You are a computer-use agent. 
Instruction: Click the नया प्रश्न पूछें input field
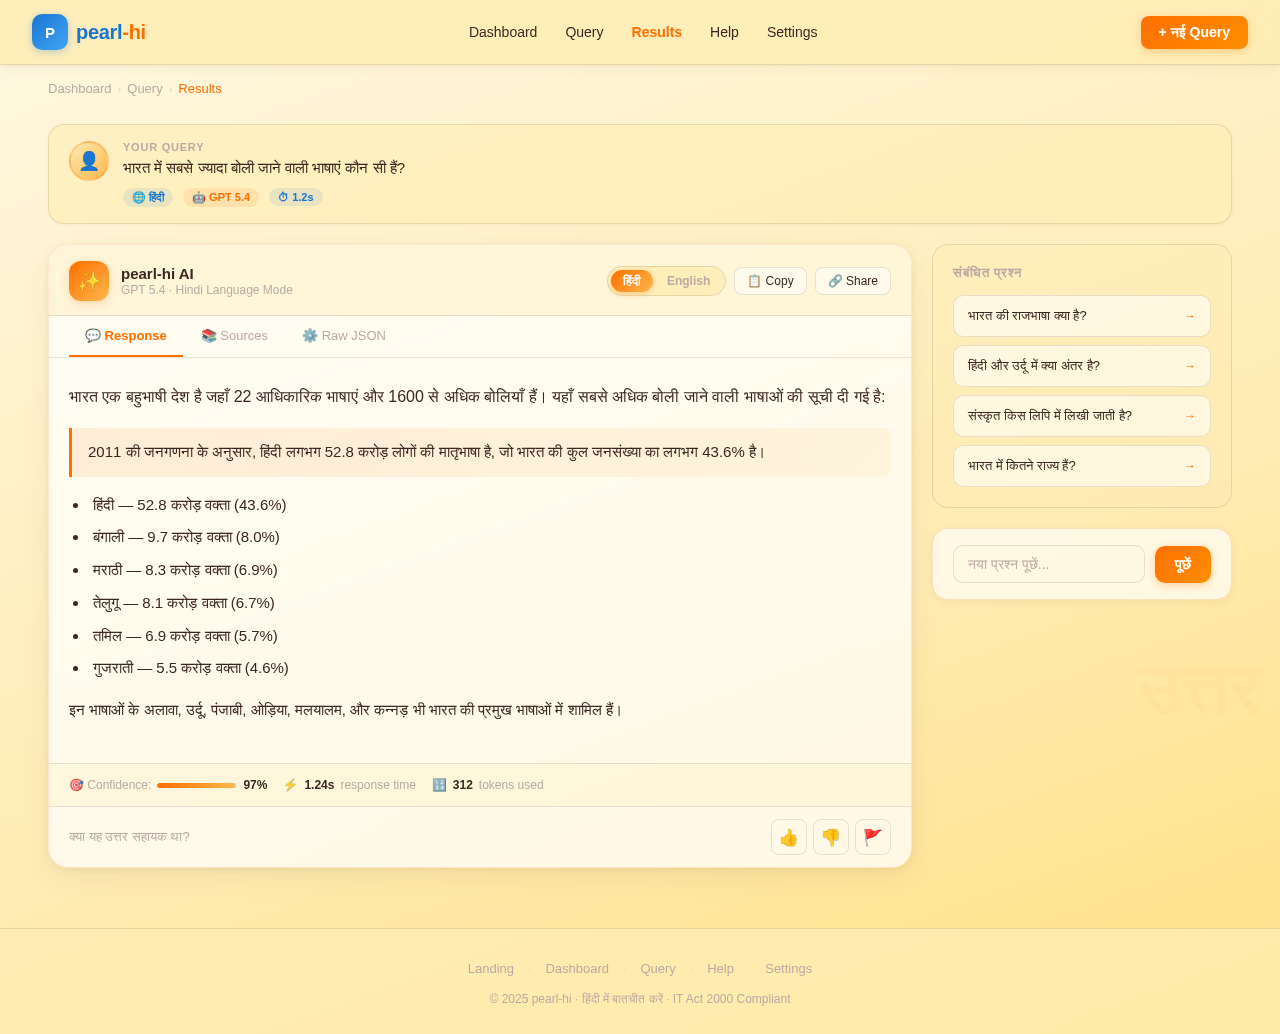1049,564
